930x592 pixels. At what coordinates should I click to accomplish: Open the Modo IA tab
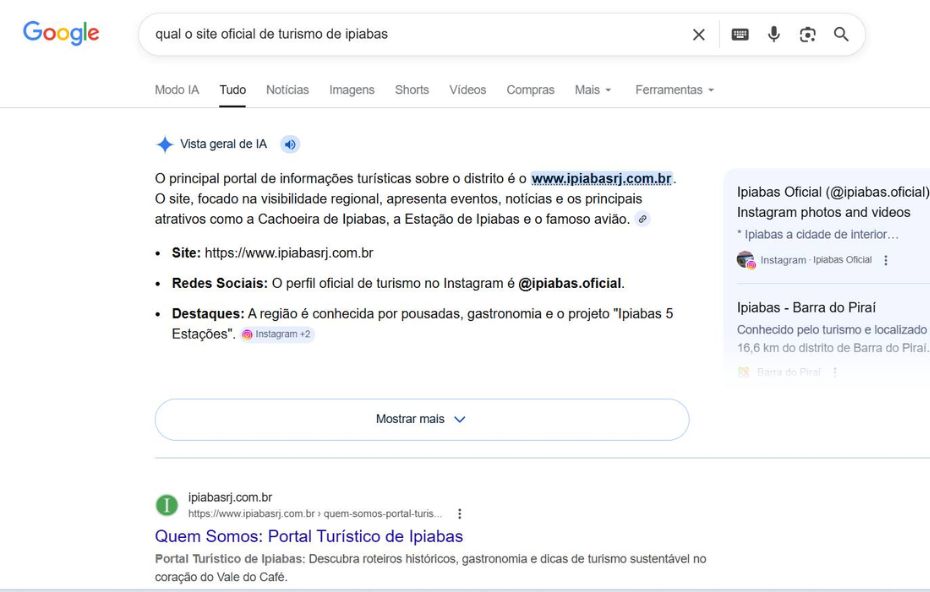[177, 90]
